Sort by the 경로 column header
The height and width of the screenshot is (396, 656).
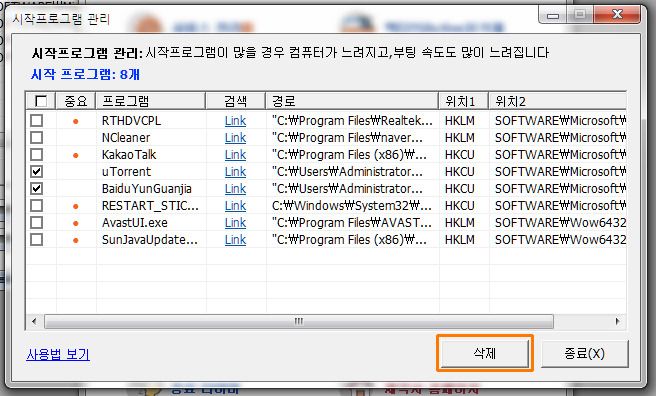[x=352, y=101]
